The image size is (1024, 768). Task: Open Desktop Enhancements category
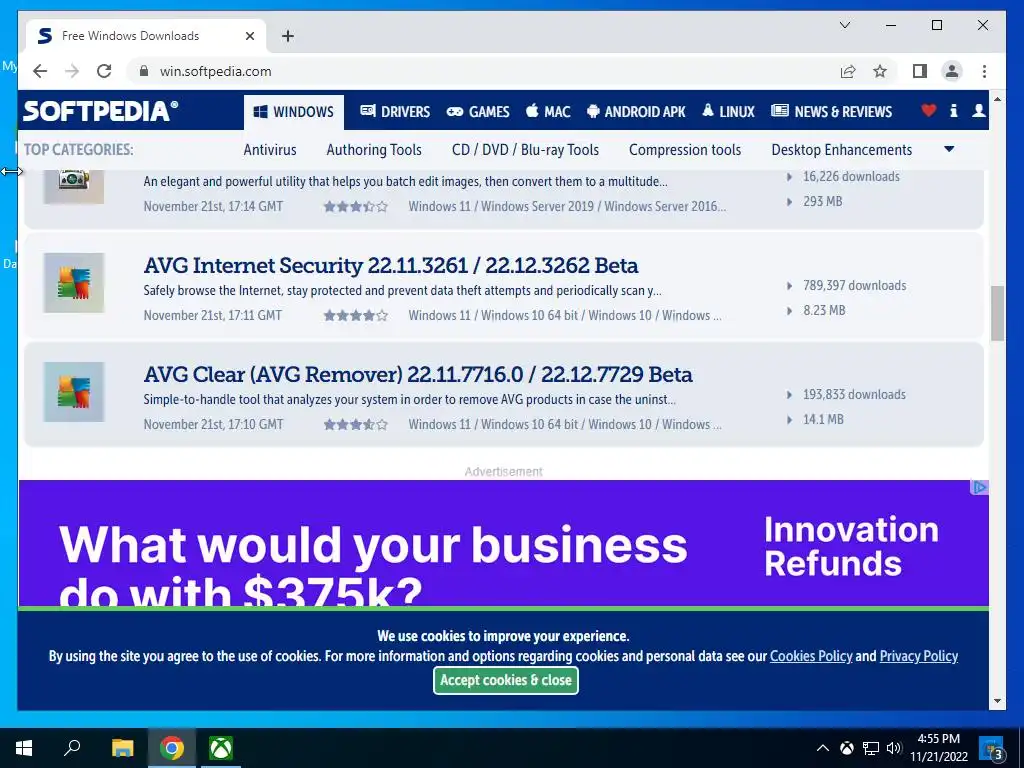pyautogui.click(x=842, y=150)
